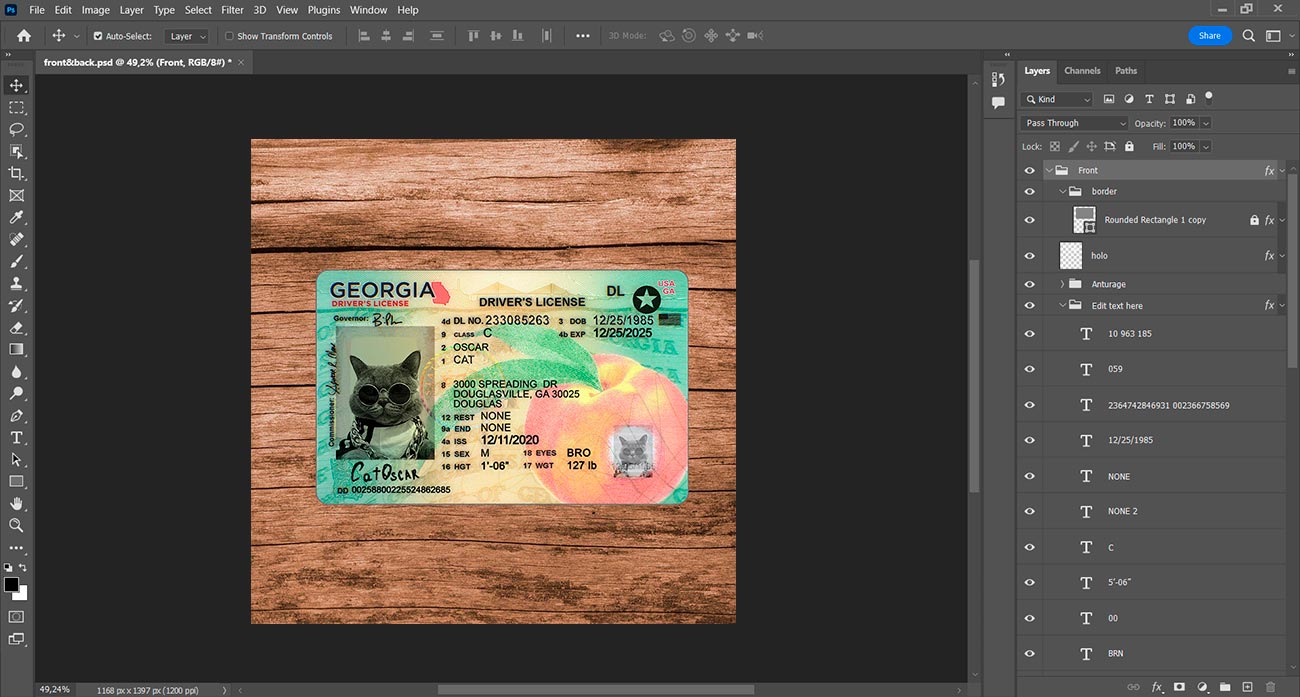
Task: Click the create new layer icon
Action: [1247, 687]
